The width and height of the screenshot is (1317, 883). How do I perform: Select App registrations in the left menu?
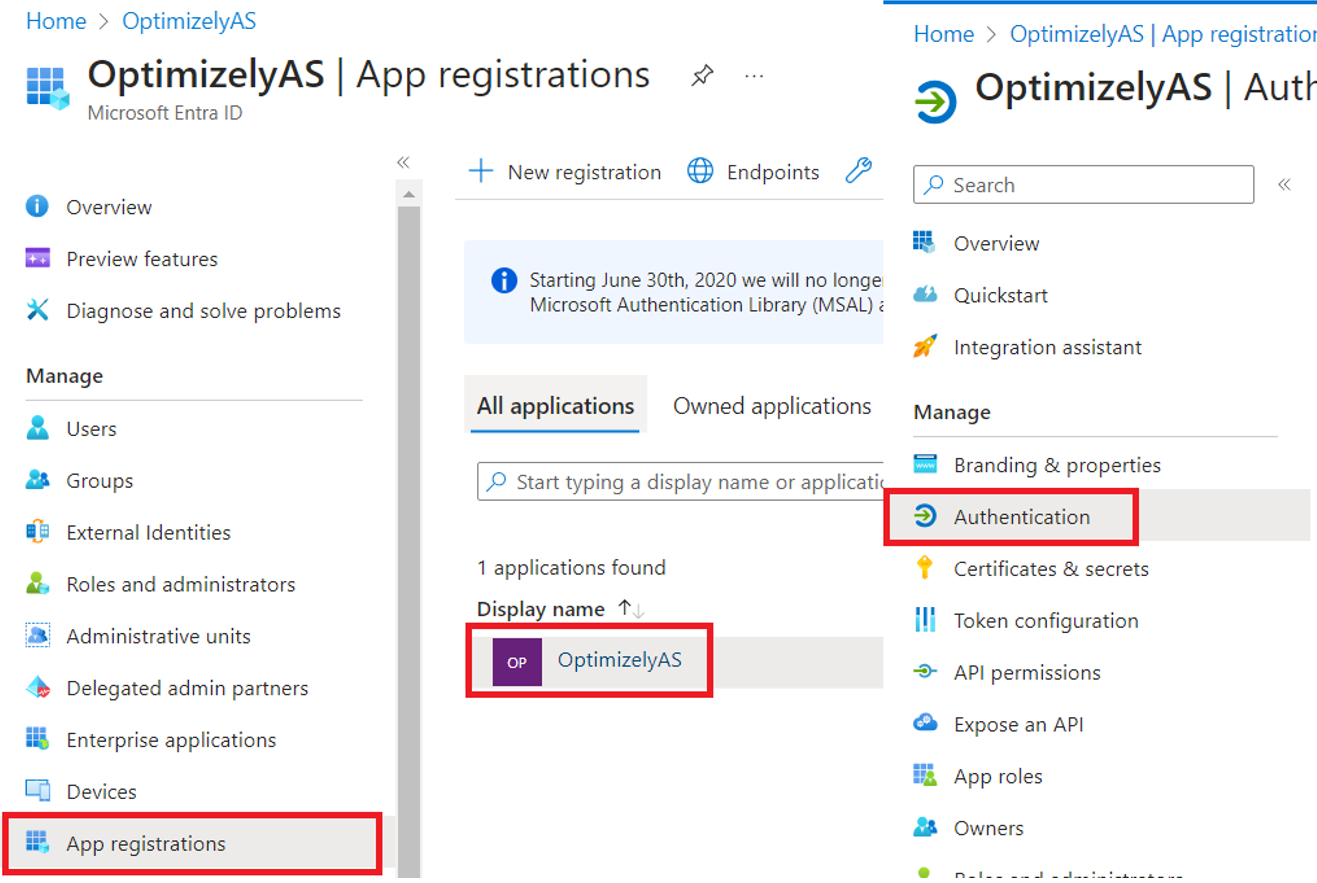tap(193, 844)
